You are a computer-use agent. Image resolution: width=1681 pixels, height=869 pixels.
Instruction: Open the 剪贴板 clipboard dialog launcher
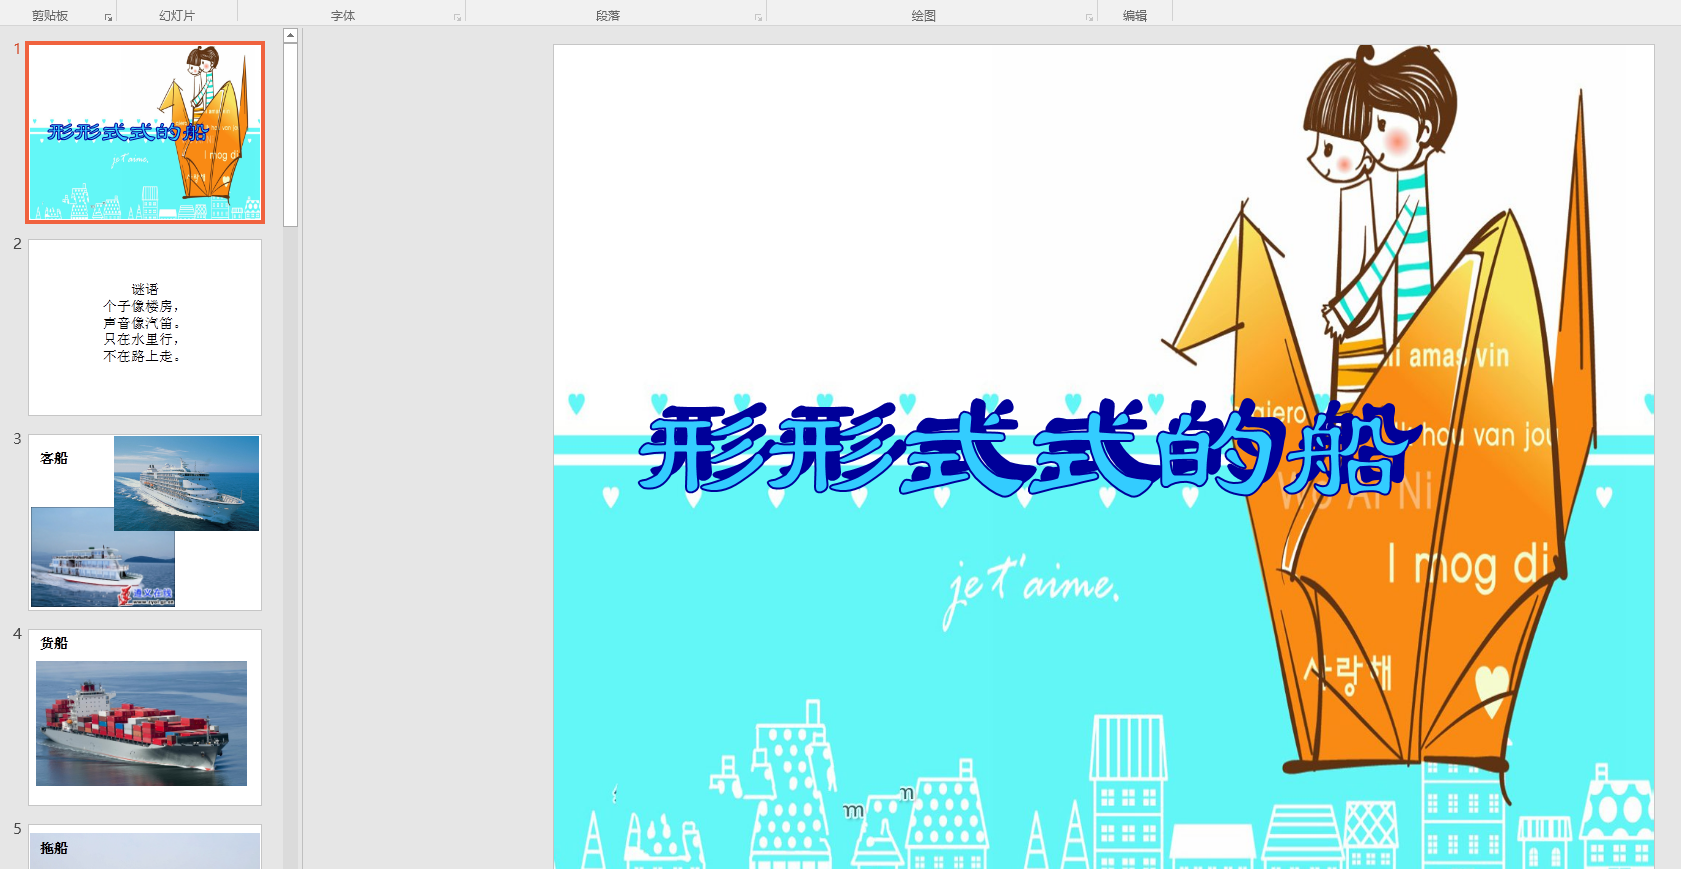coord(108,17)
